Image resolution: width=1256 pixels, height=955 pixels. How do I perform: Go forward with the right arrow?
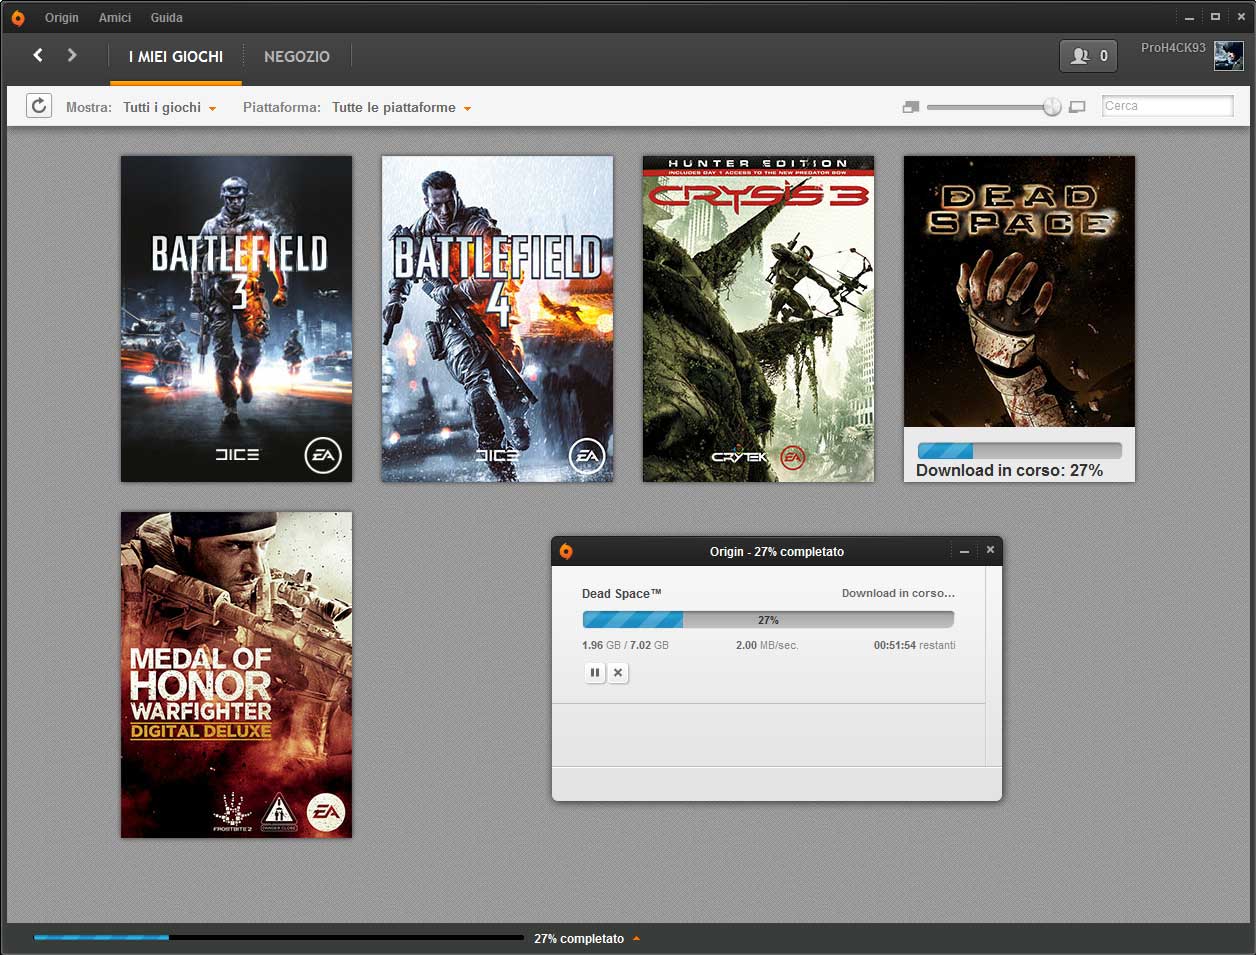(72, 55)
